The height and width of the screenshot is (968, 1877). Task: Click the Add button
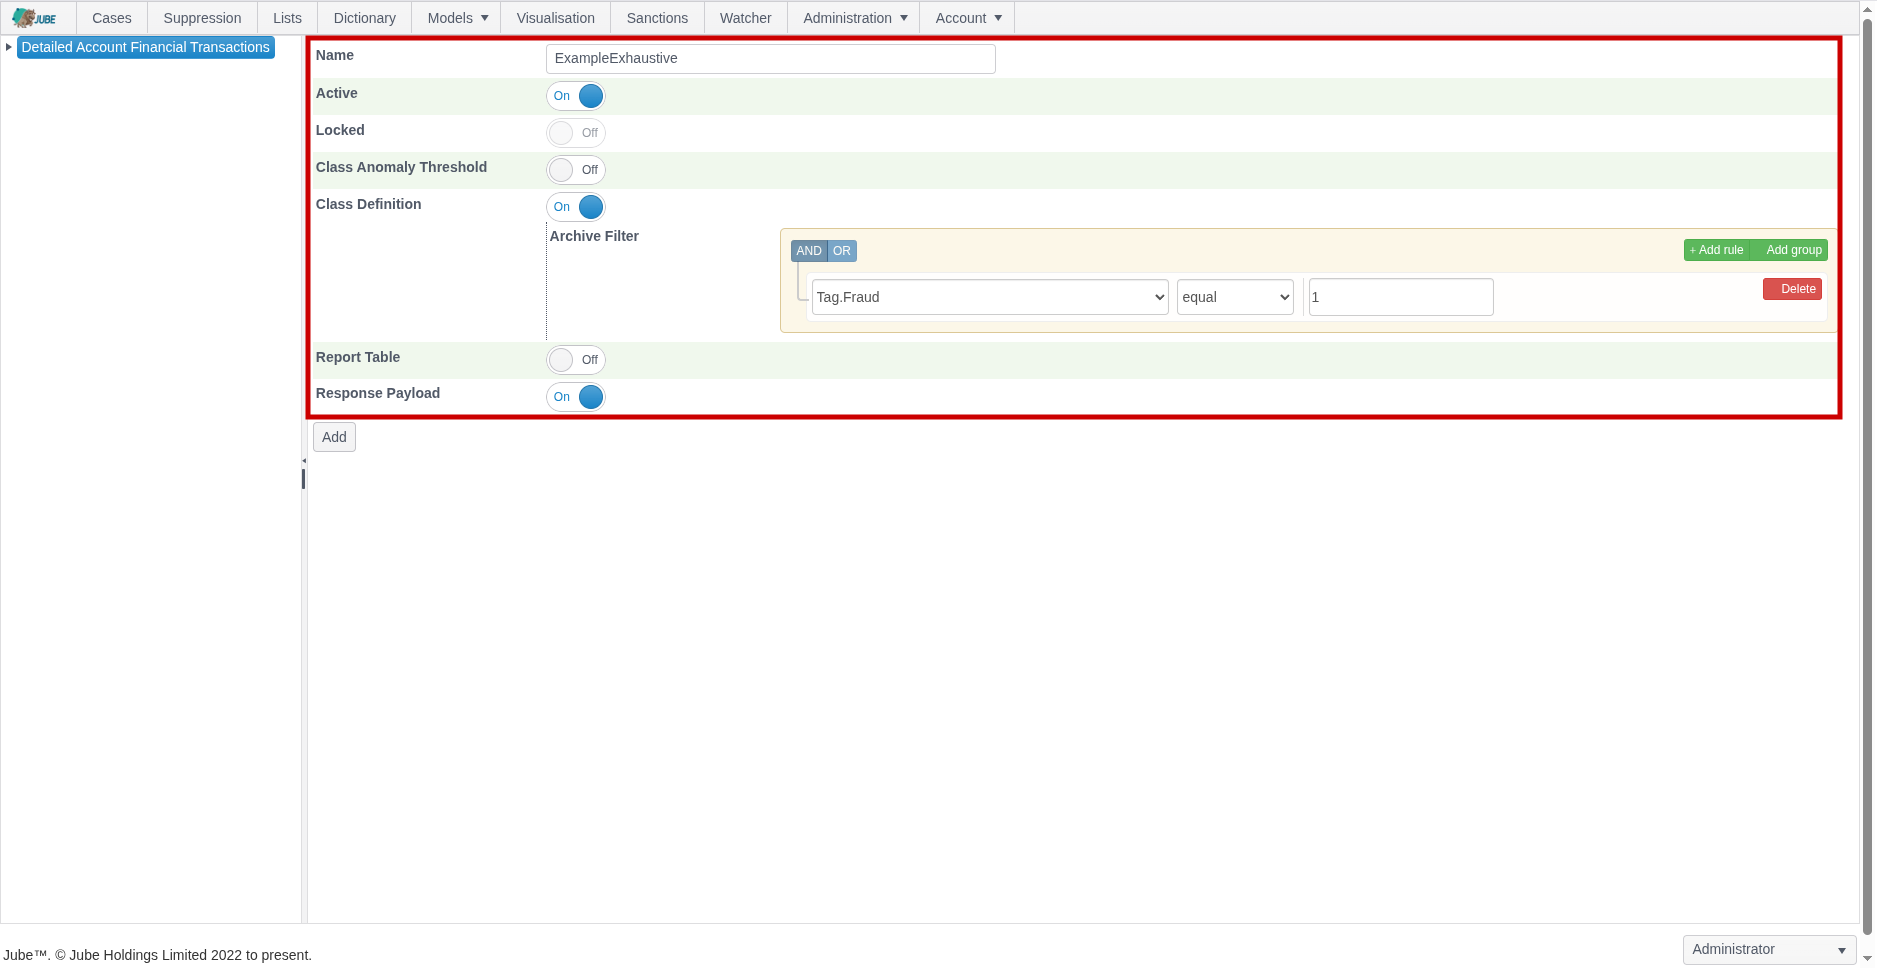point(334,437)
